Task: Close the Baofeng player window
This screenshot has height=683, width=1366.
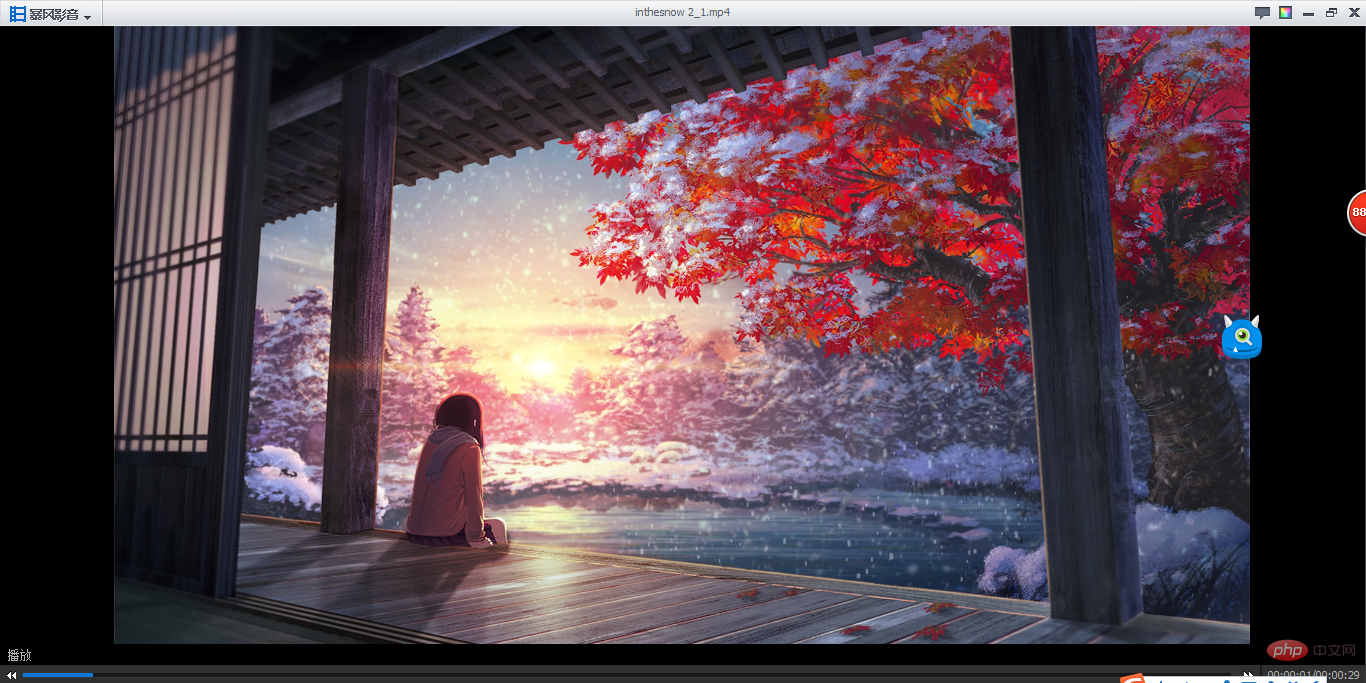Action: click(x=1353, y=13)
